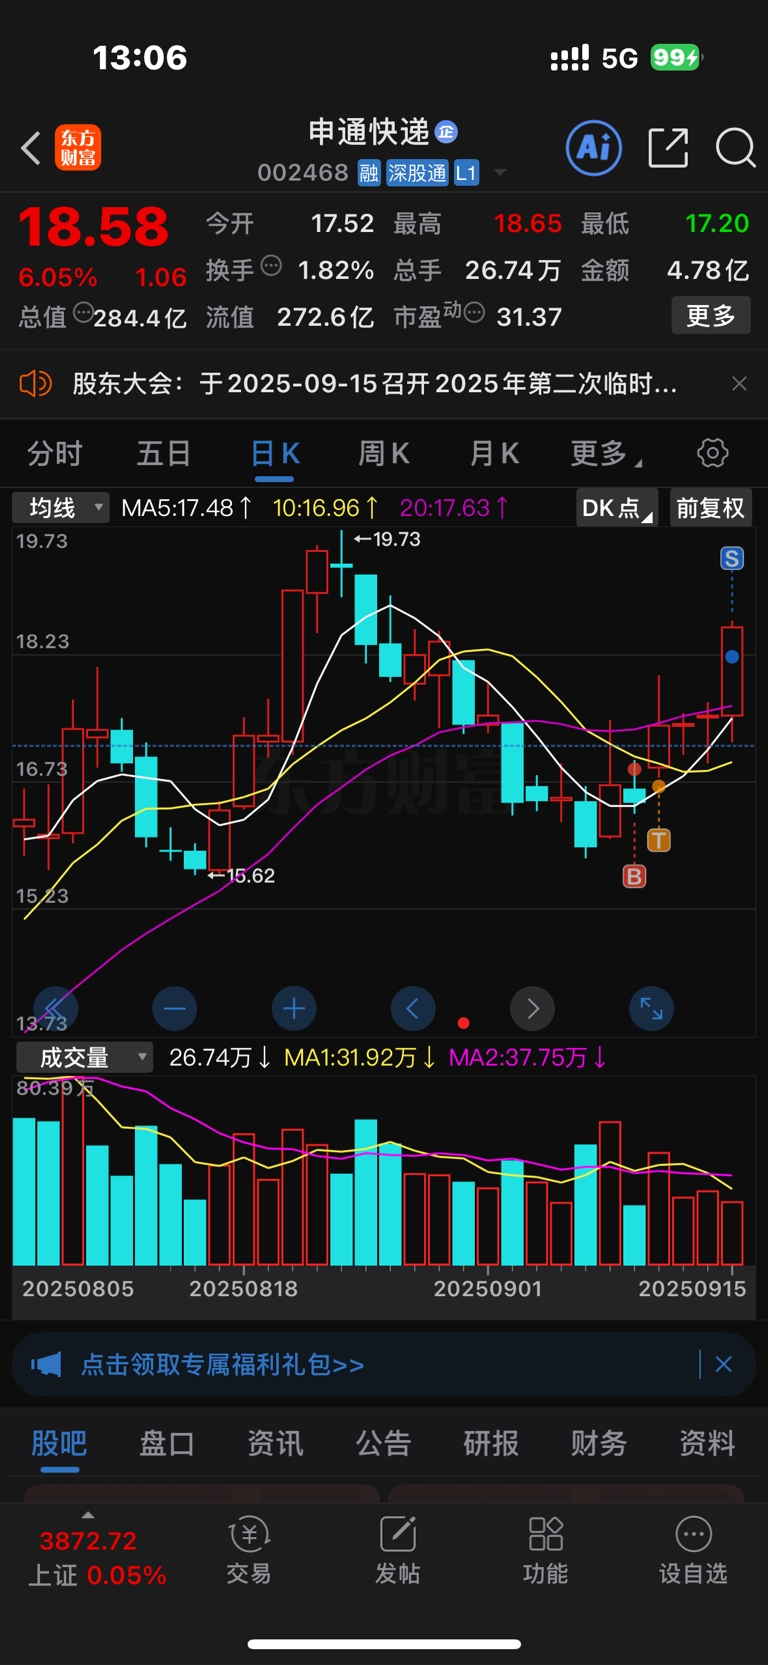Tap the stock code 002468
The width and height of the screenshot is (769, 1665).
pos(302,173)
